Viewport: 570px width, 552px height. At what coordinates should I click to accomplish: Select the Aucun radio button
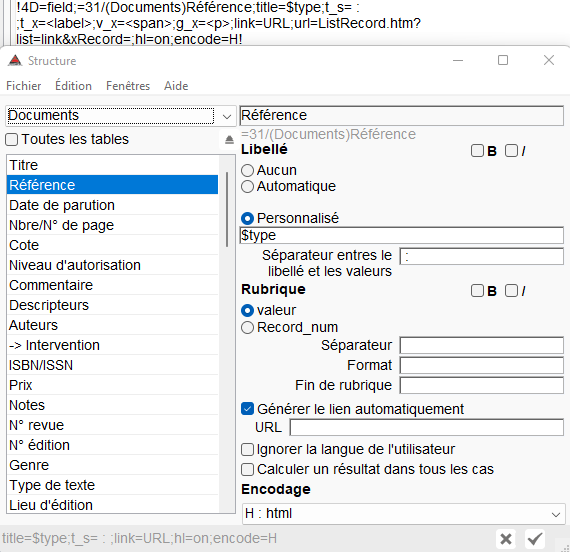click(x=247, y=171)
